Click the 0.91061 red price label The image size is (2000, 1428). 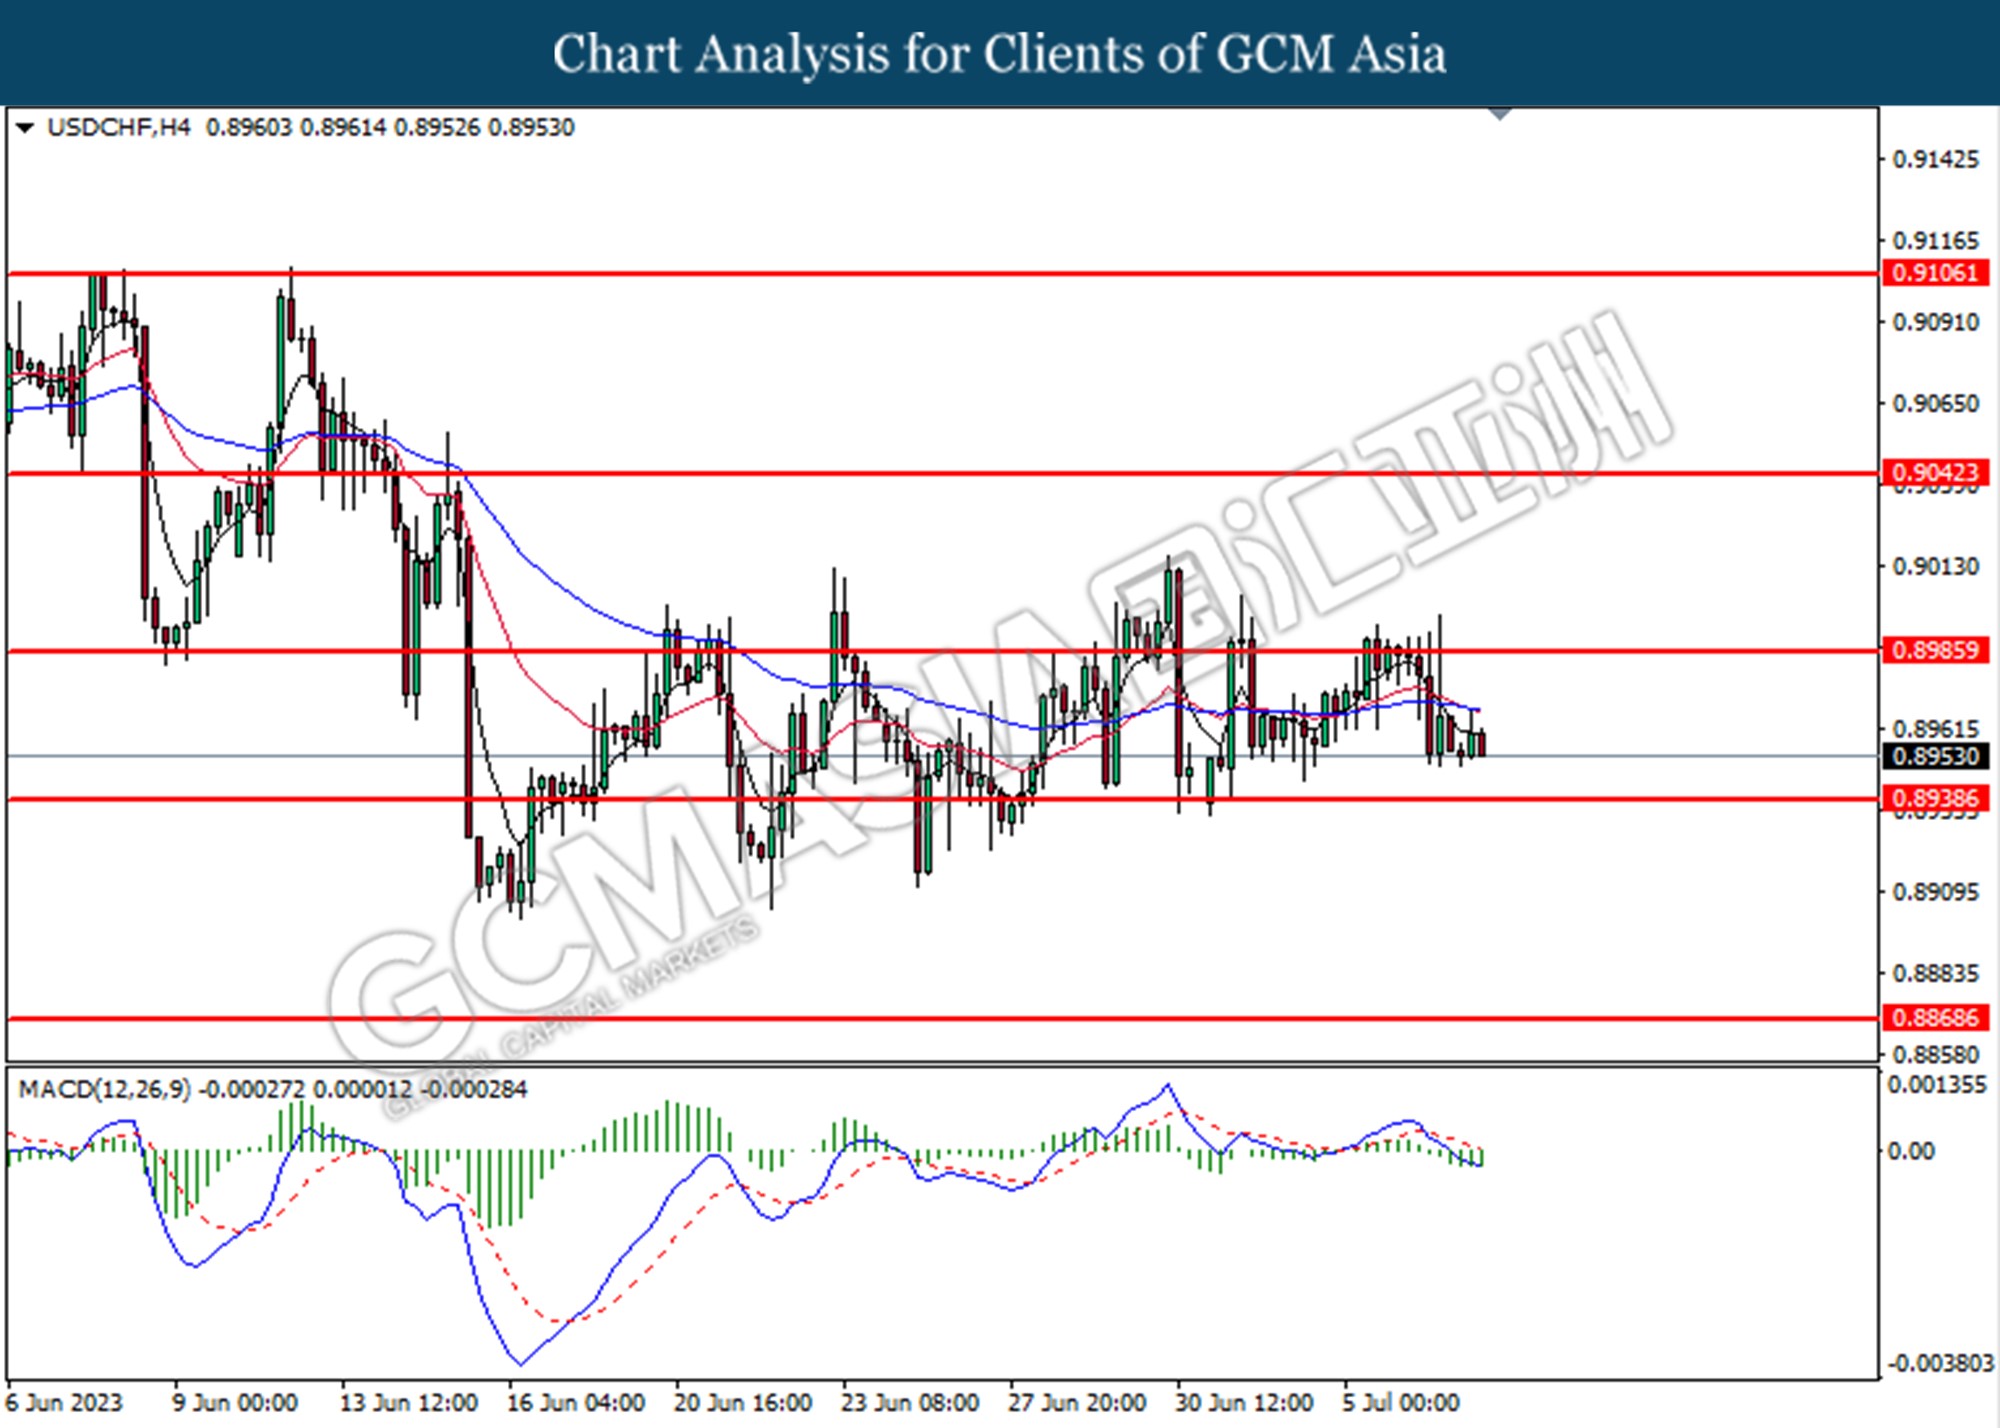1936,273
